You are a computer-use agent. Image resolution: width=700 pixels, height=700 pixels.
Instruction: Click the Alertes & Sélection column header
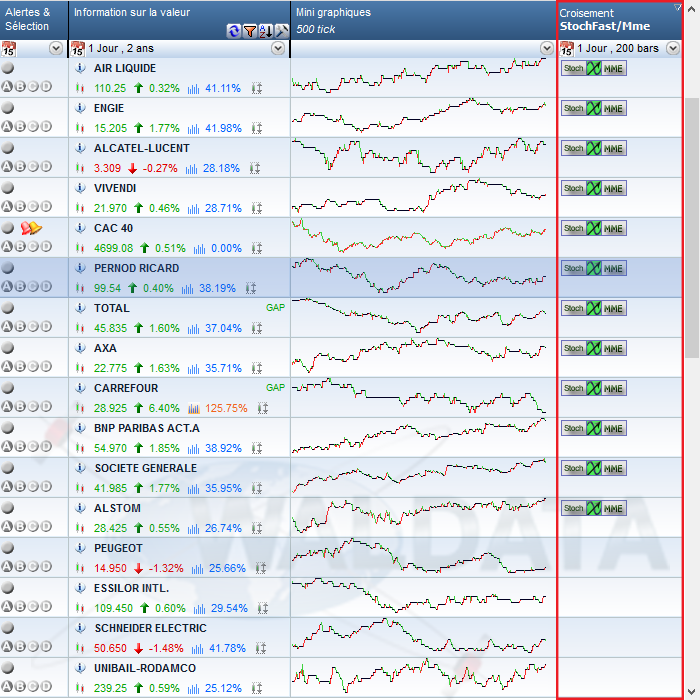coord(34,20)
